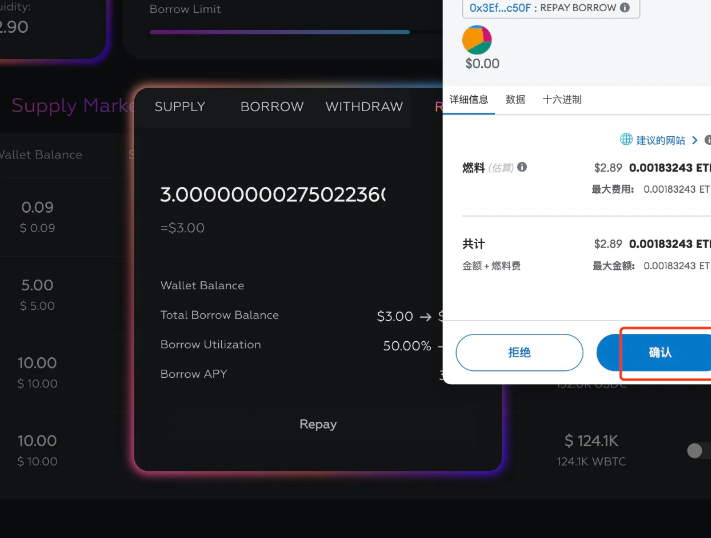Image resolution: width=711 pixels, height=538 pixels.
Task: Click the Wallet Balance label in the repay dialog
Action: click(202, 285)
